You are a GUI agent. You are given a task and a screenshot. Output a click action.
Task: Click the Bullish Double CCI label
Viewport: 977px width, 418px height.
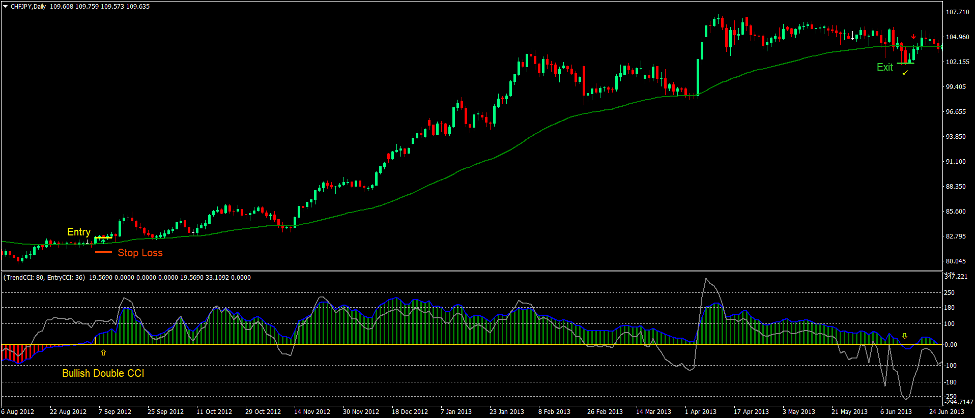tap(103, 373)
